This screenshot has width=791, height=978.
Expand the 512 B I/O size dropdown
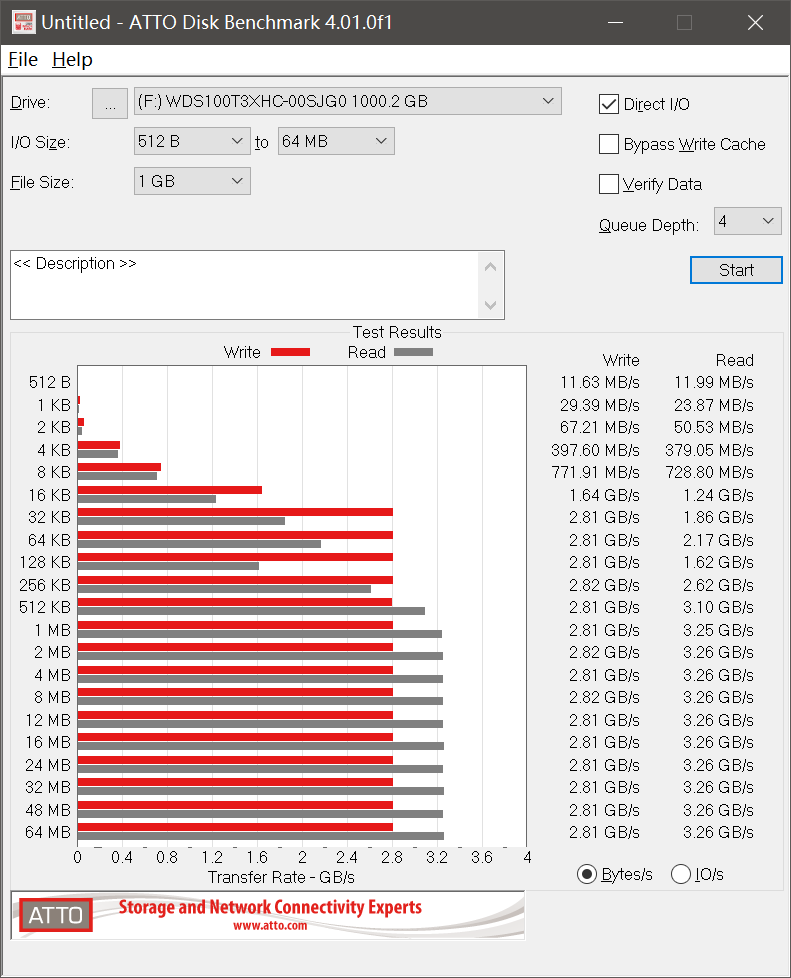192,141
